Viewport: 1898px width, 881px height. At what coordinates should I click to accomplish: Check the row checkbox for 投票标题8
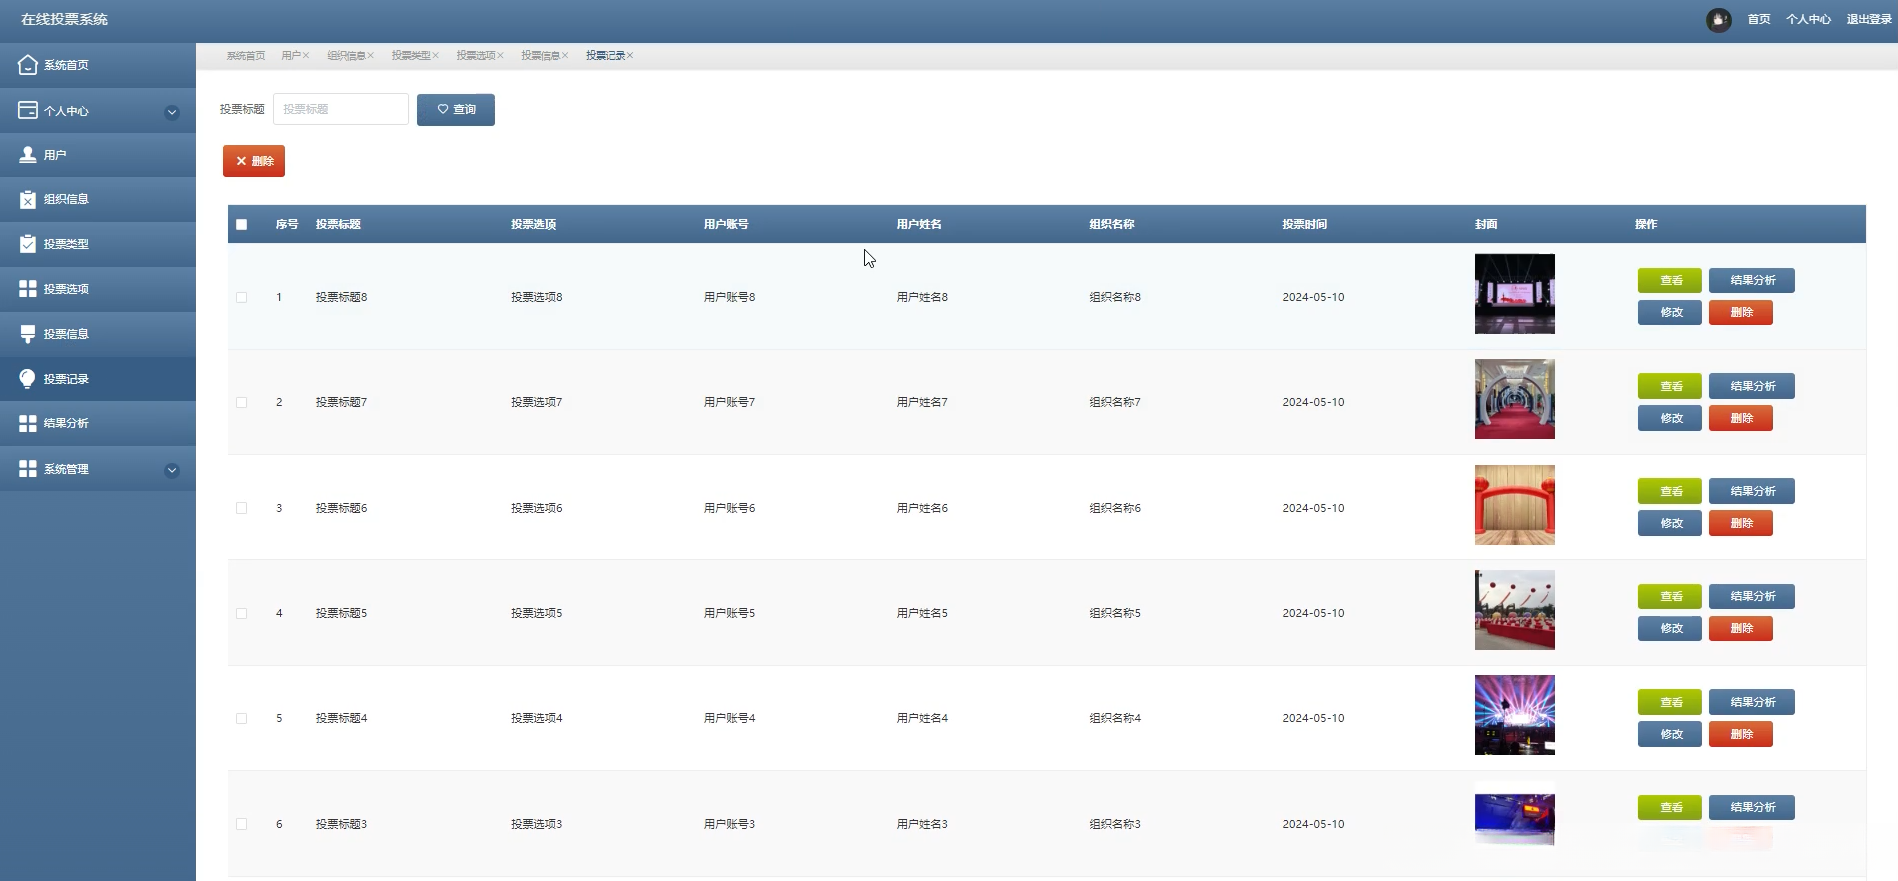point(241,297)
